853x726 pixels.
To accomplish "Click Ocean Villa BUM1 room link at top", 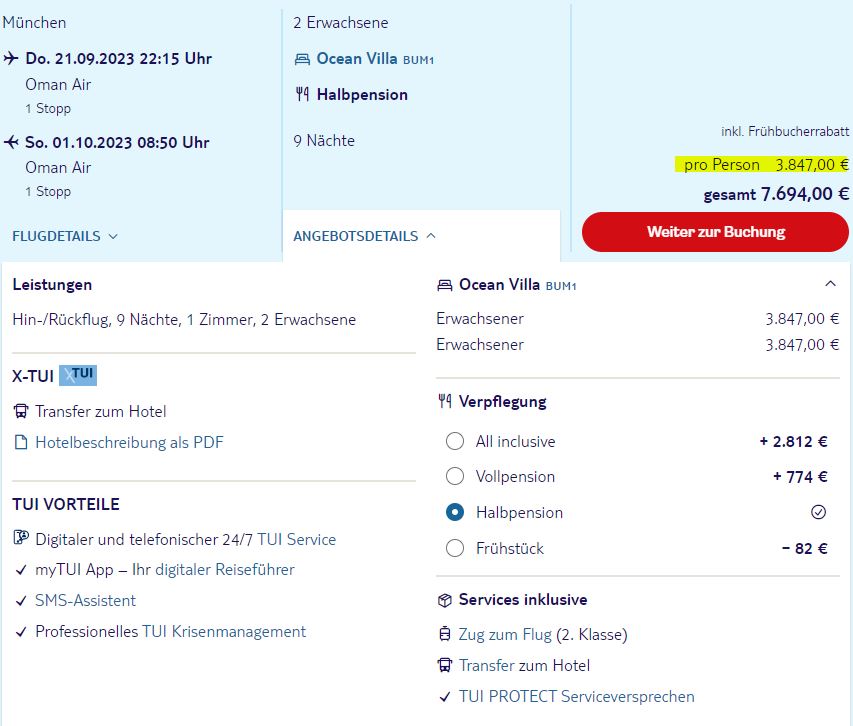I will click(375, 59).
